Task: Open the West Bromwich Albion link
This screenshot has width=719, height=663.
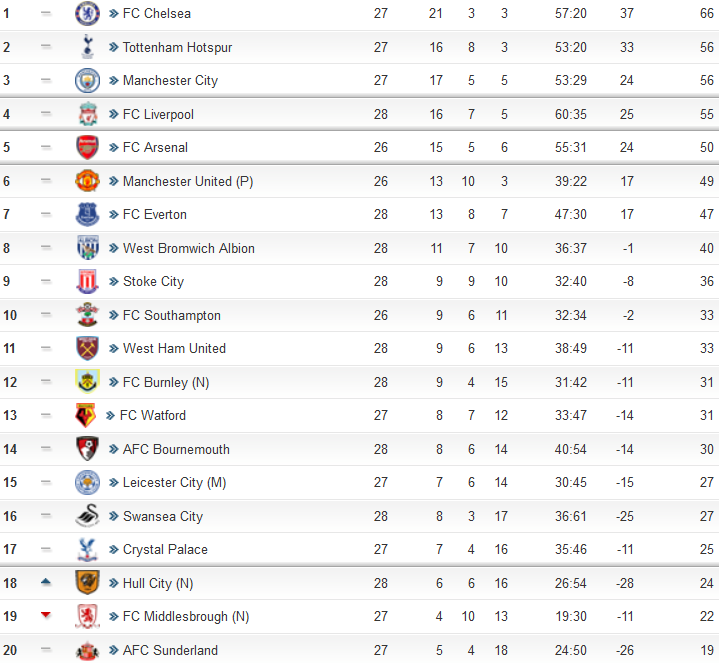Action: click(188, 248)
